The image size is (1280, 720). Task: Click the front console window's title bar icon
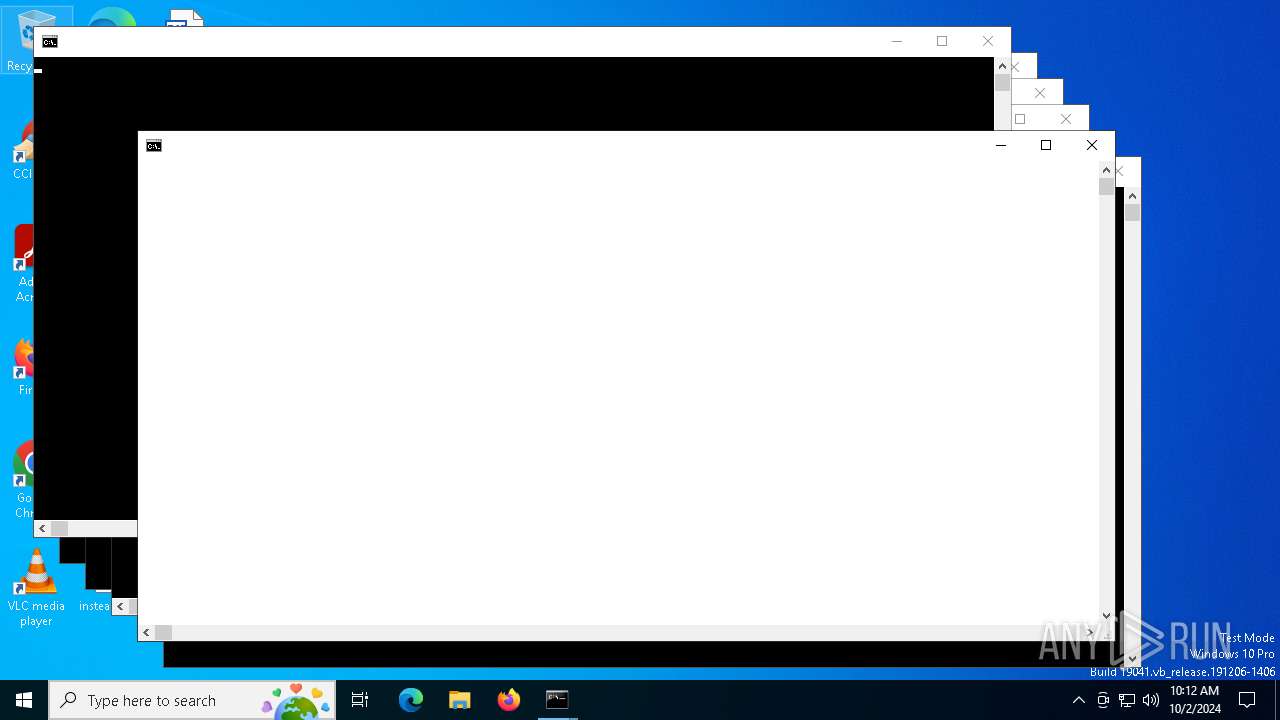tap(154, 146)
